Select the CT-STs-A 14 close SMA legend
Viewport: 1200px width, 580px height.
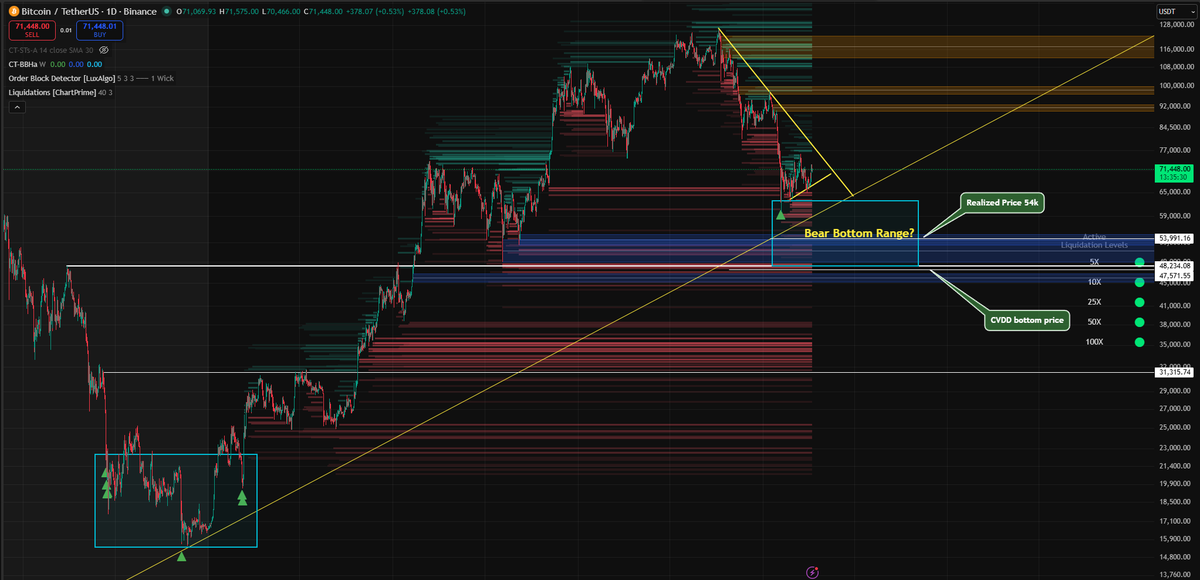(51, 49)
